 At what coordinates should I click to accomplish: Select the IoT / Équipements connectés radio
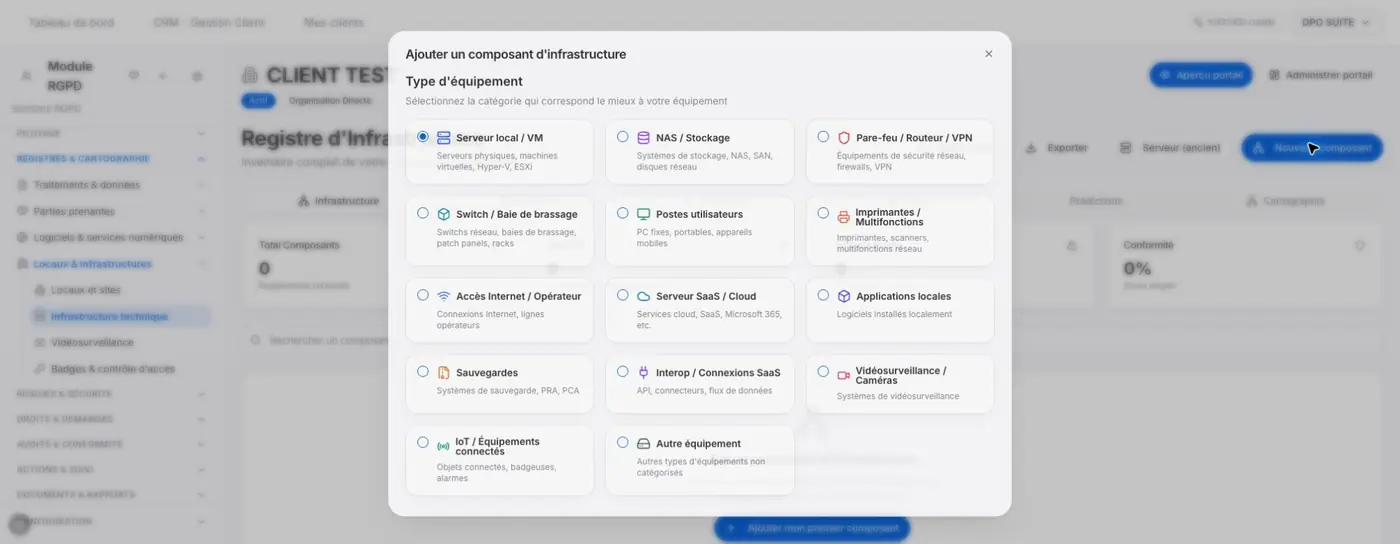coord(423,442)
